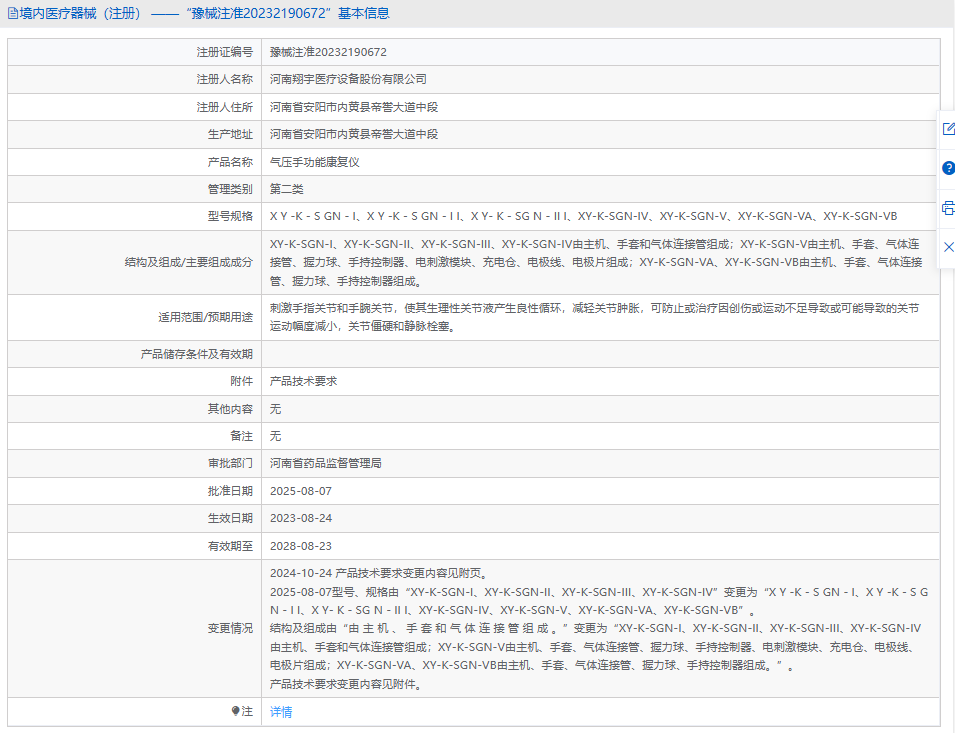Click registrant name 河南翔宇医疗设备股份有限公司
The width and height of the screenshot is (955, 733).
pos(348,79)
